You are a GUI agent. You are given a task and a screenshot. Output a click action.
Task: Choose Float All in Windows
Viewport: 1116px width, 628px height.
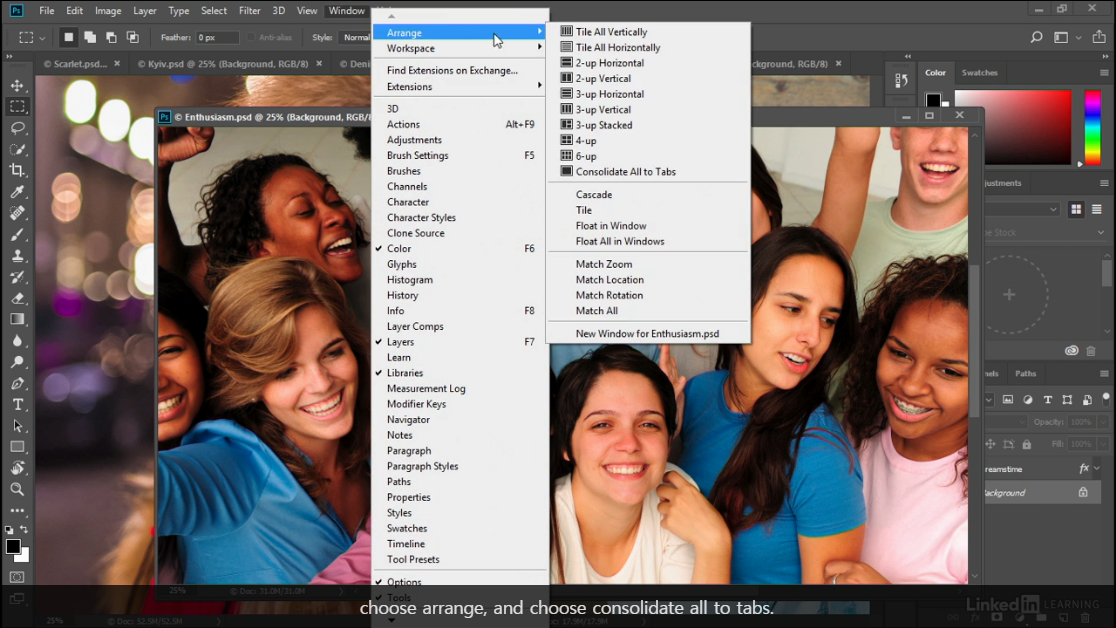coord(648,241)
